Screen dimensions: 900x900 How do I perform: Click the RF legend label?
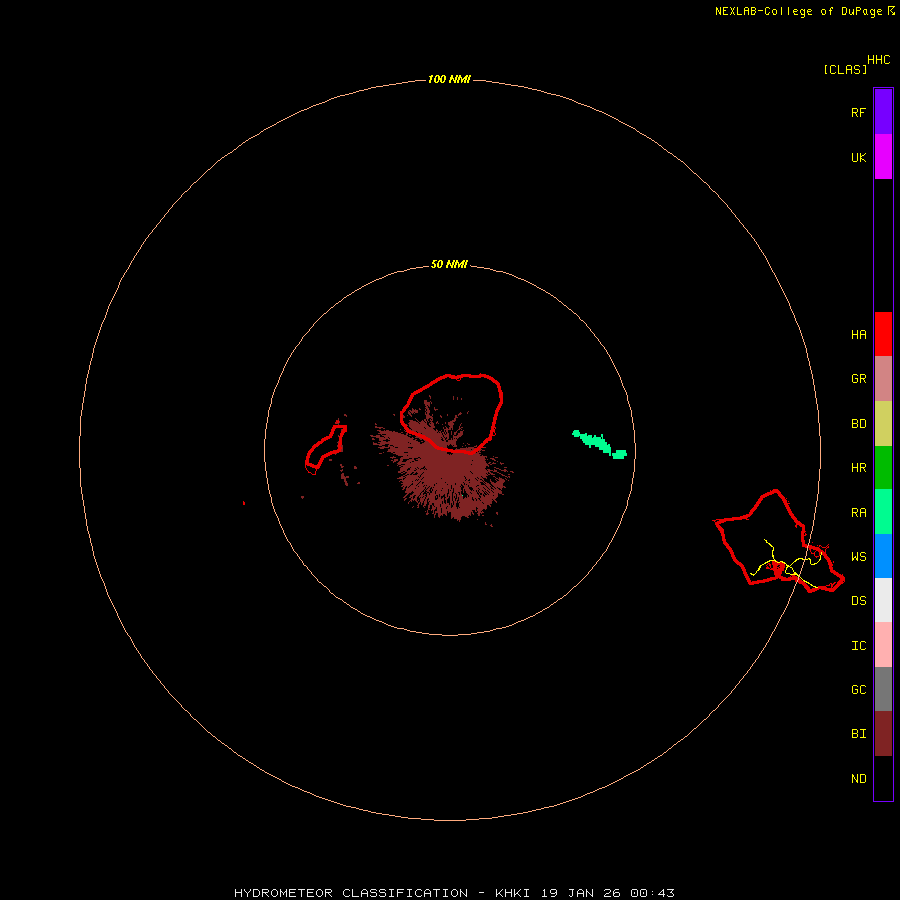coord(858,112)
